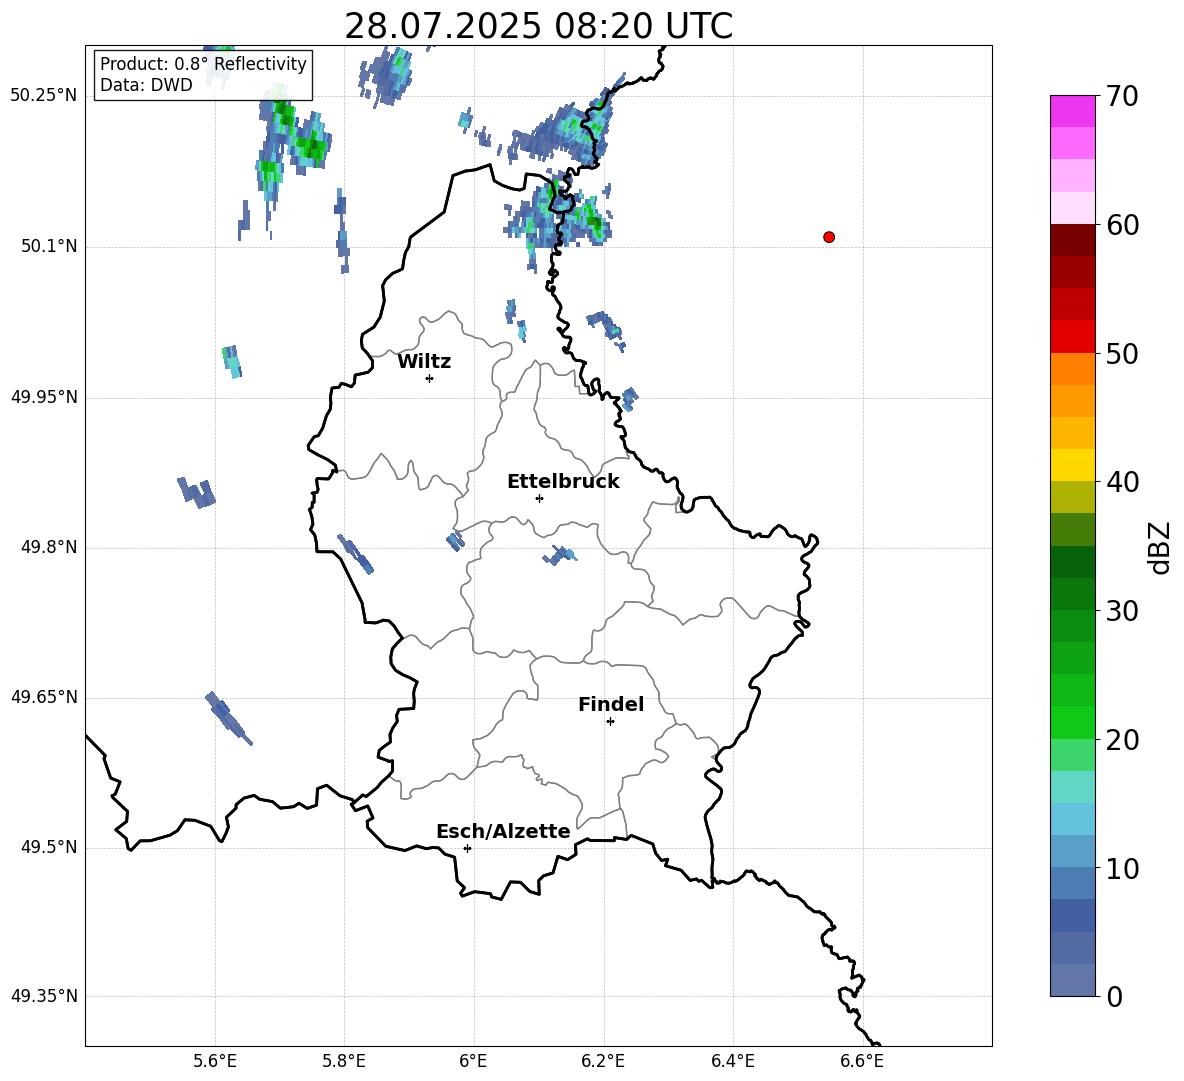
Task: Click the 6.6°E longitude tick label
Action: tap(862, 1061)
